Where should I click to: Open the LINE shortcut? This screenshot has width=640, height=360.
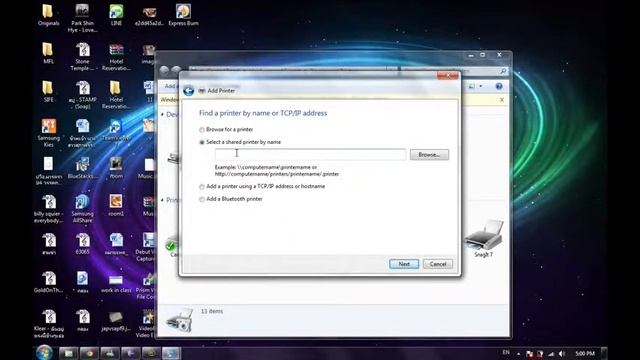click(x=116, y=15)
